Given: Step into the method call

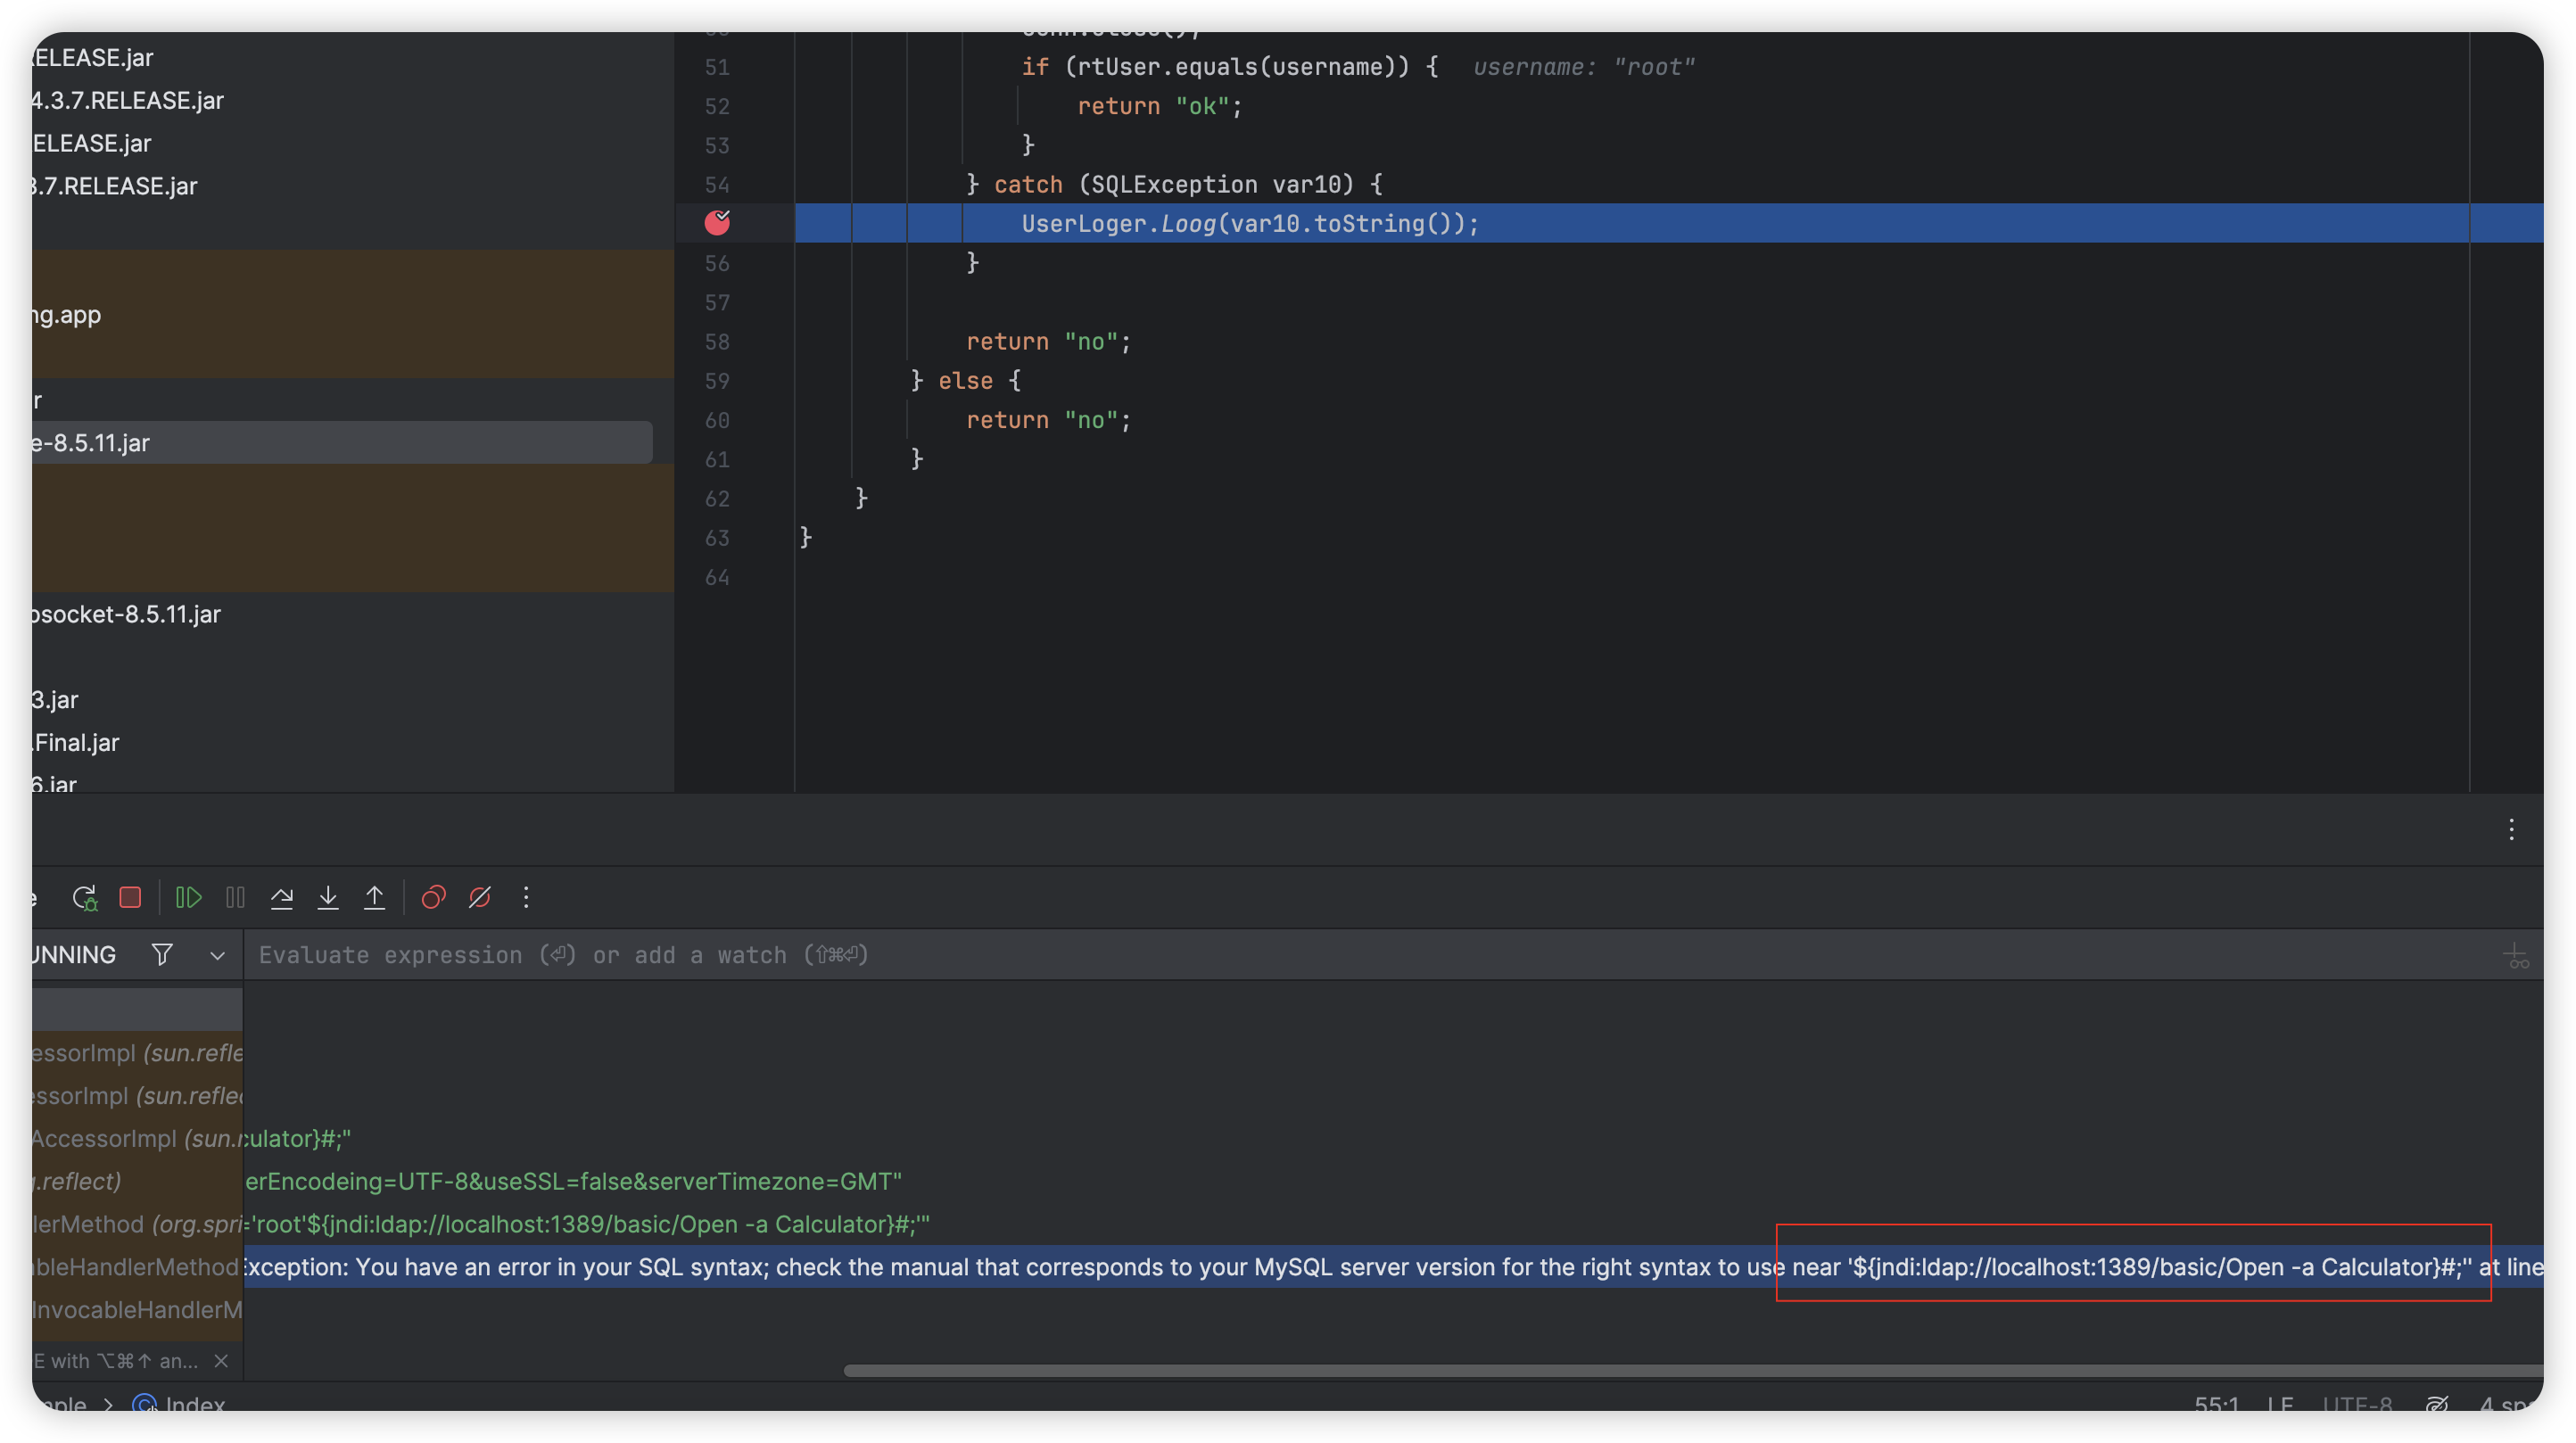Looking at the screenshot, I should 328,897.
